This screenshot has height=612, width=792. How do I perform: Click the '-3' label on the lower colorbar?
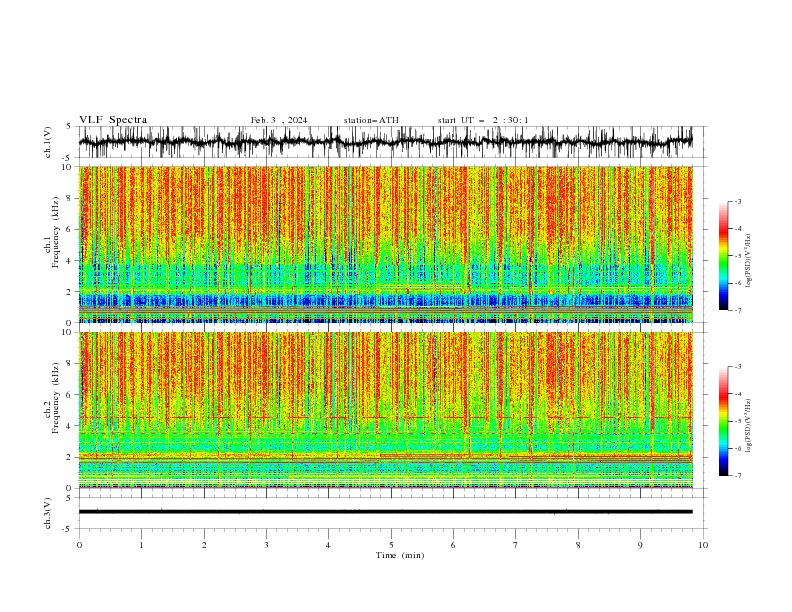click(x=737, y=367)
